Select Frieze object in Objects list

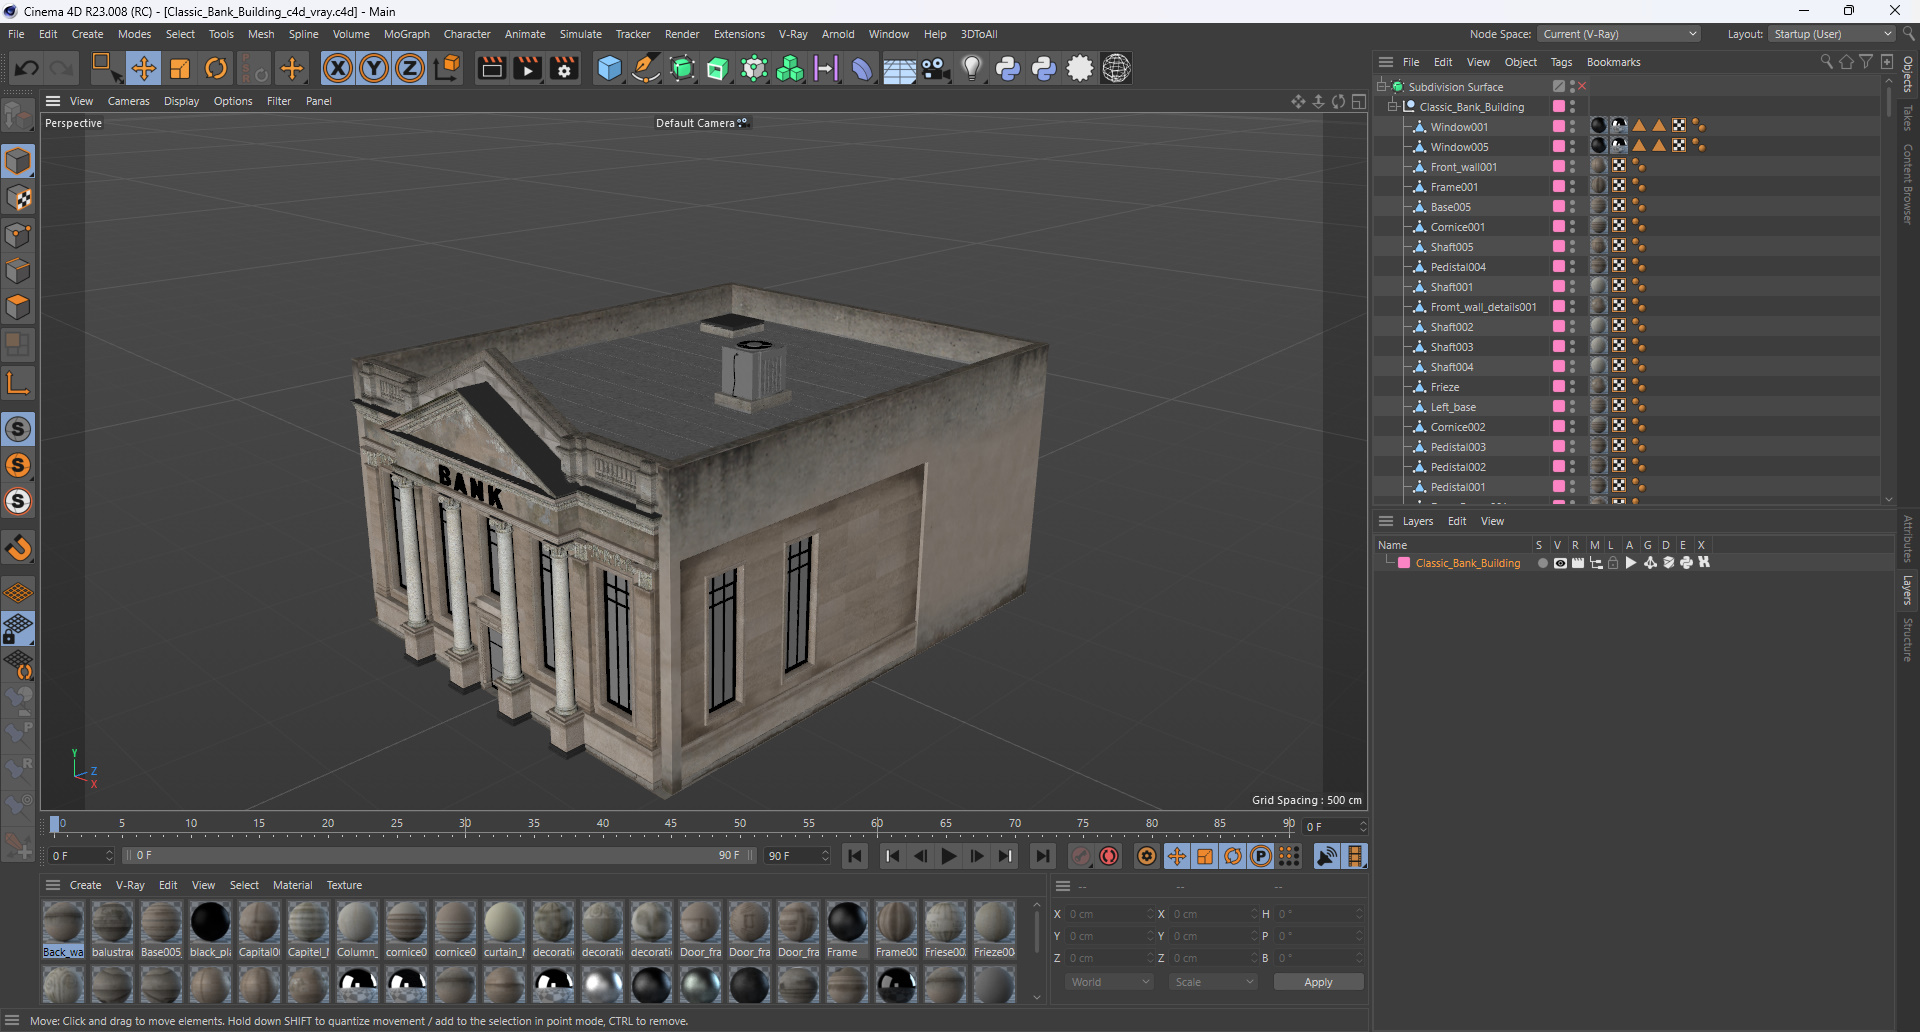tap(1445, 387)
